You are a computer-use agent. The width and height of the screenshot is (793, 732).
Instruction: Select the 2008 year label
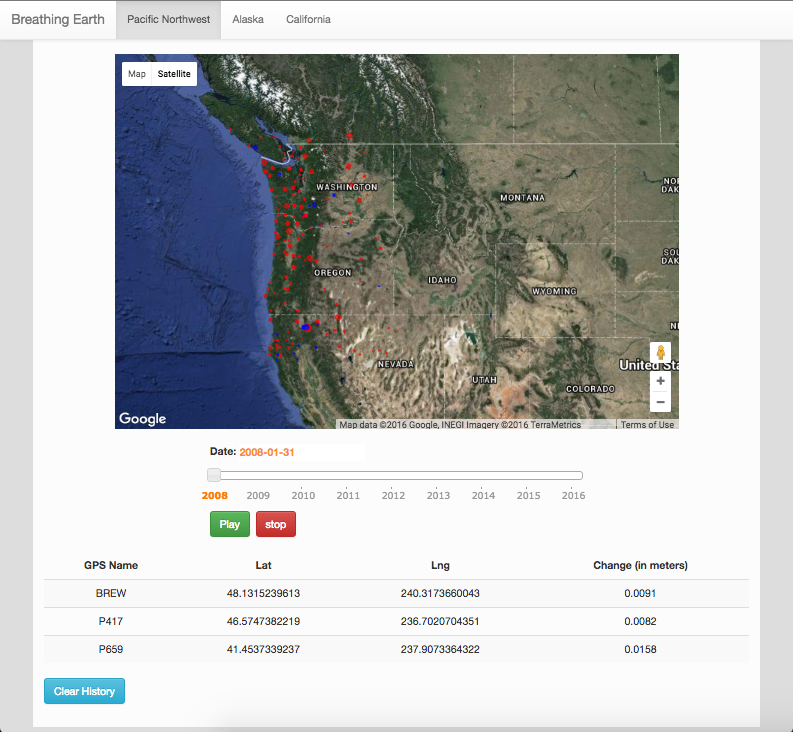tap(214, 495)
